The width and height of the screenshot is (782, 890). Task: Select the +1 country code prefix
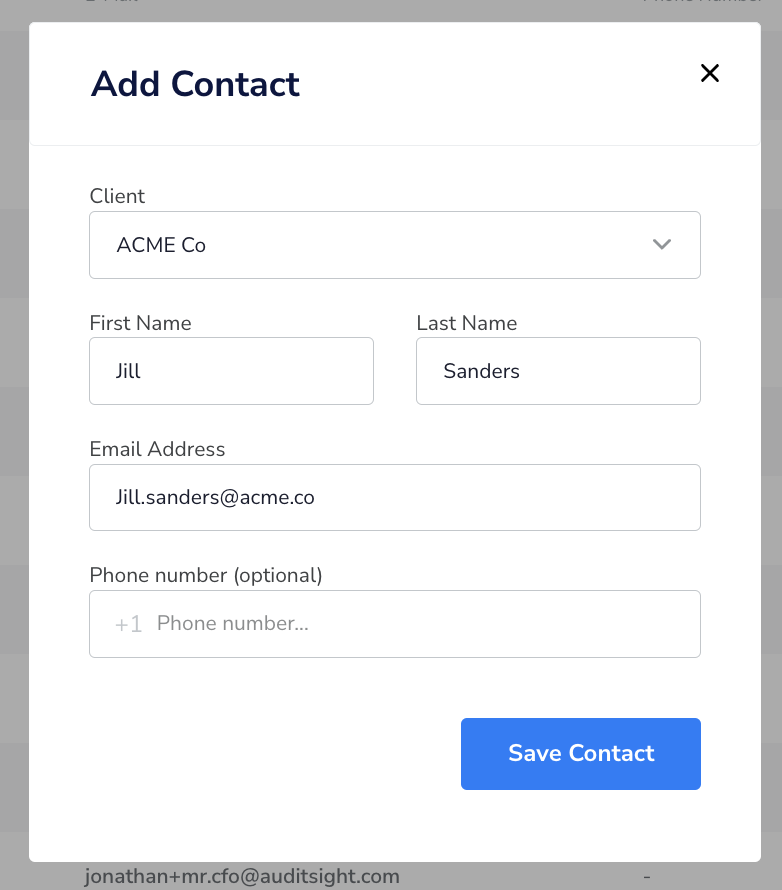click(x=128, y=624)
